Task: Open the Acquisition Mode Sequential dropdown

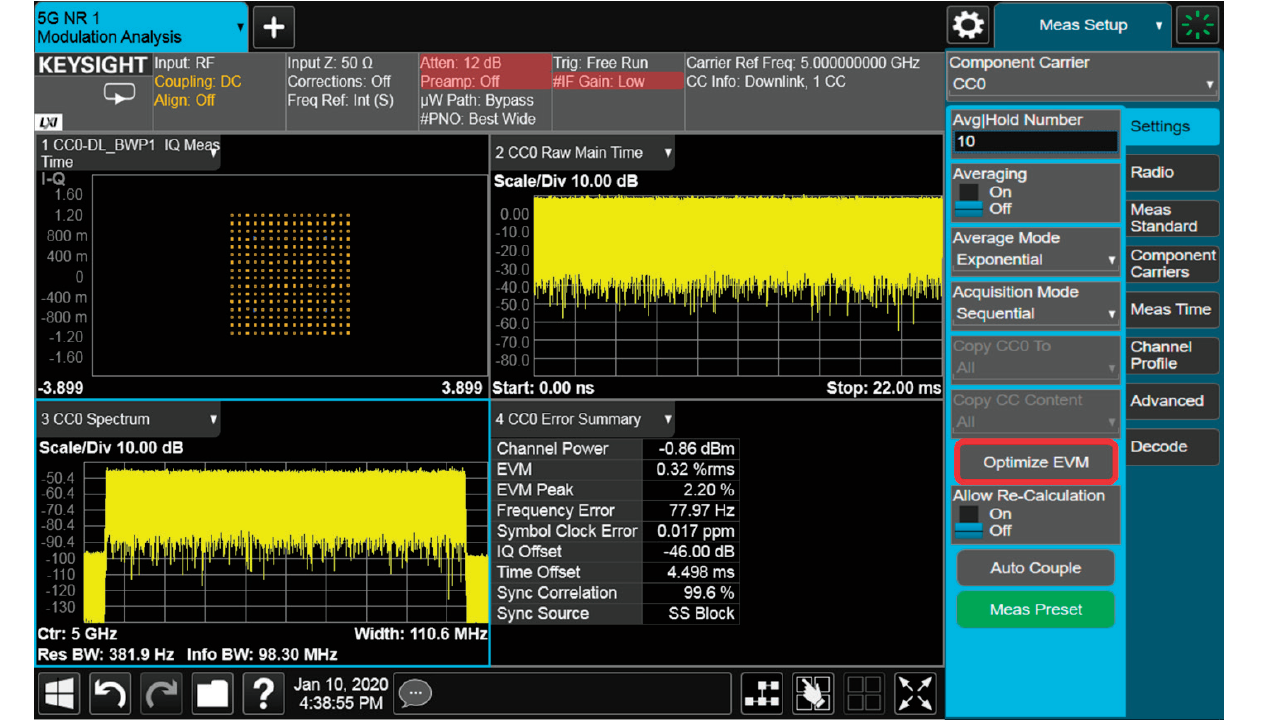Action: (1035, 314)
